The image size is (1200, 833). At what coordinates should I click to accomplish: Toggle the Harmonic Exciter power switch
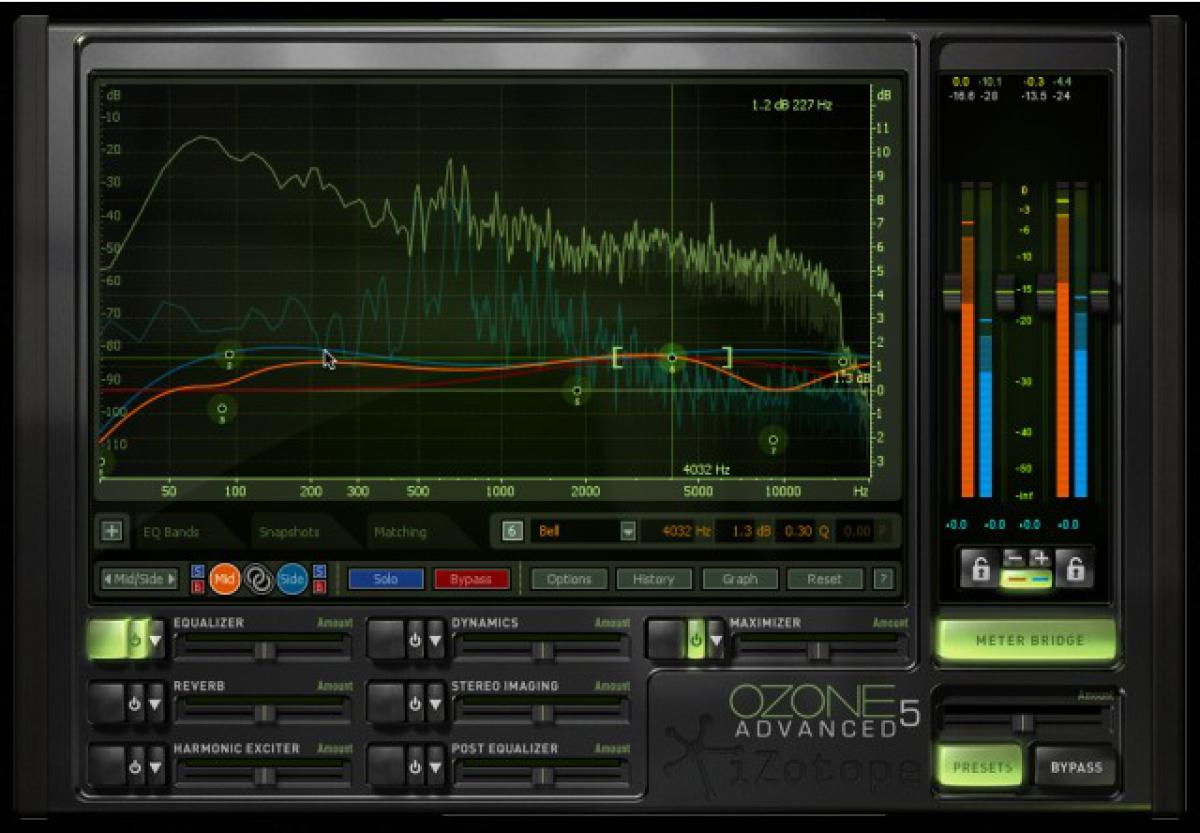(134, 767)
